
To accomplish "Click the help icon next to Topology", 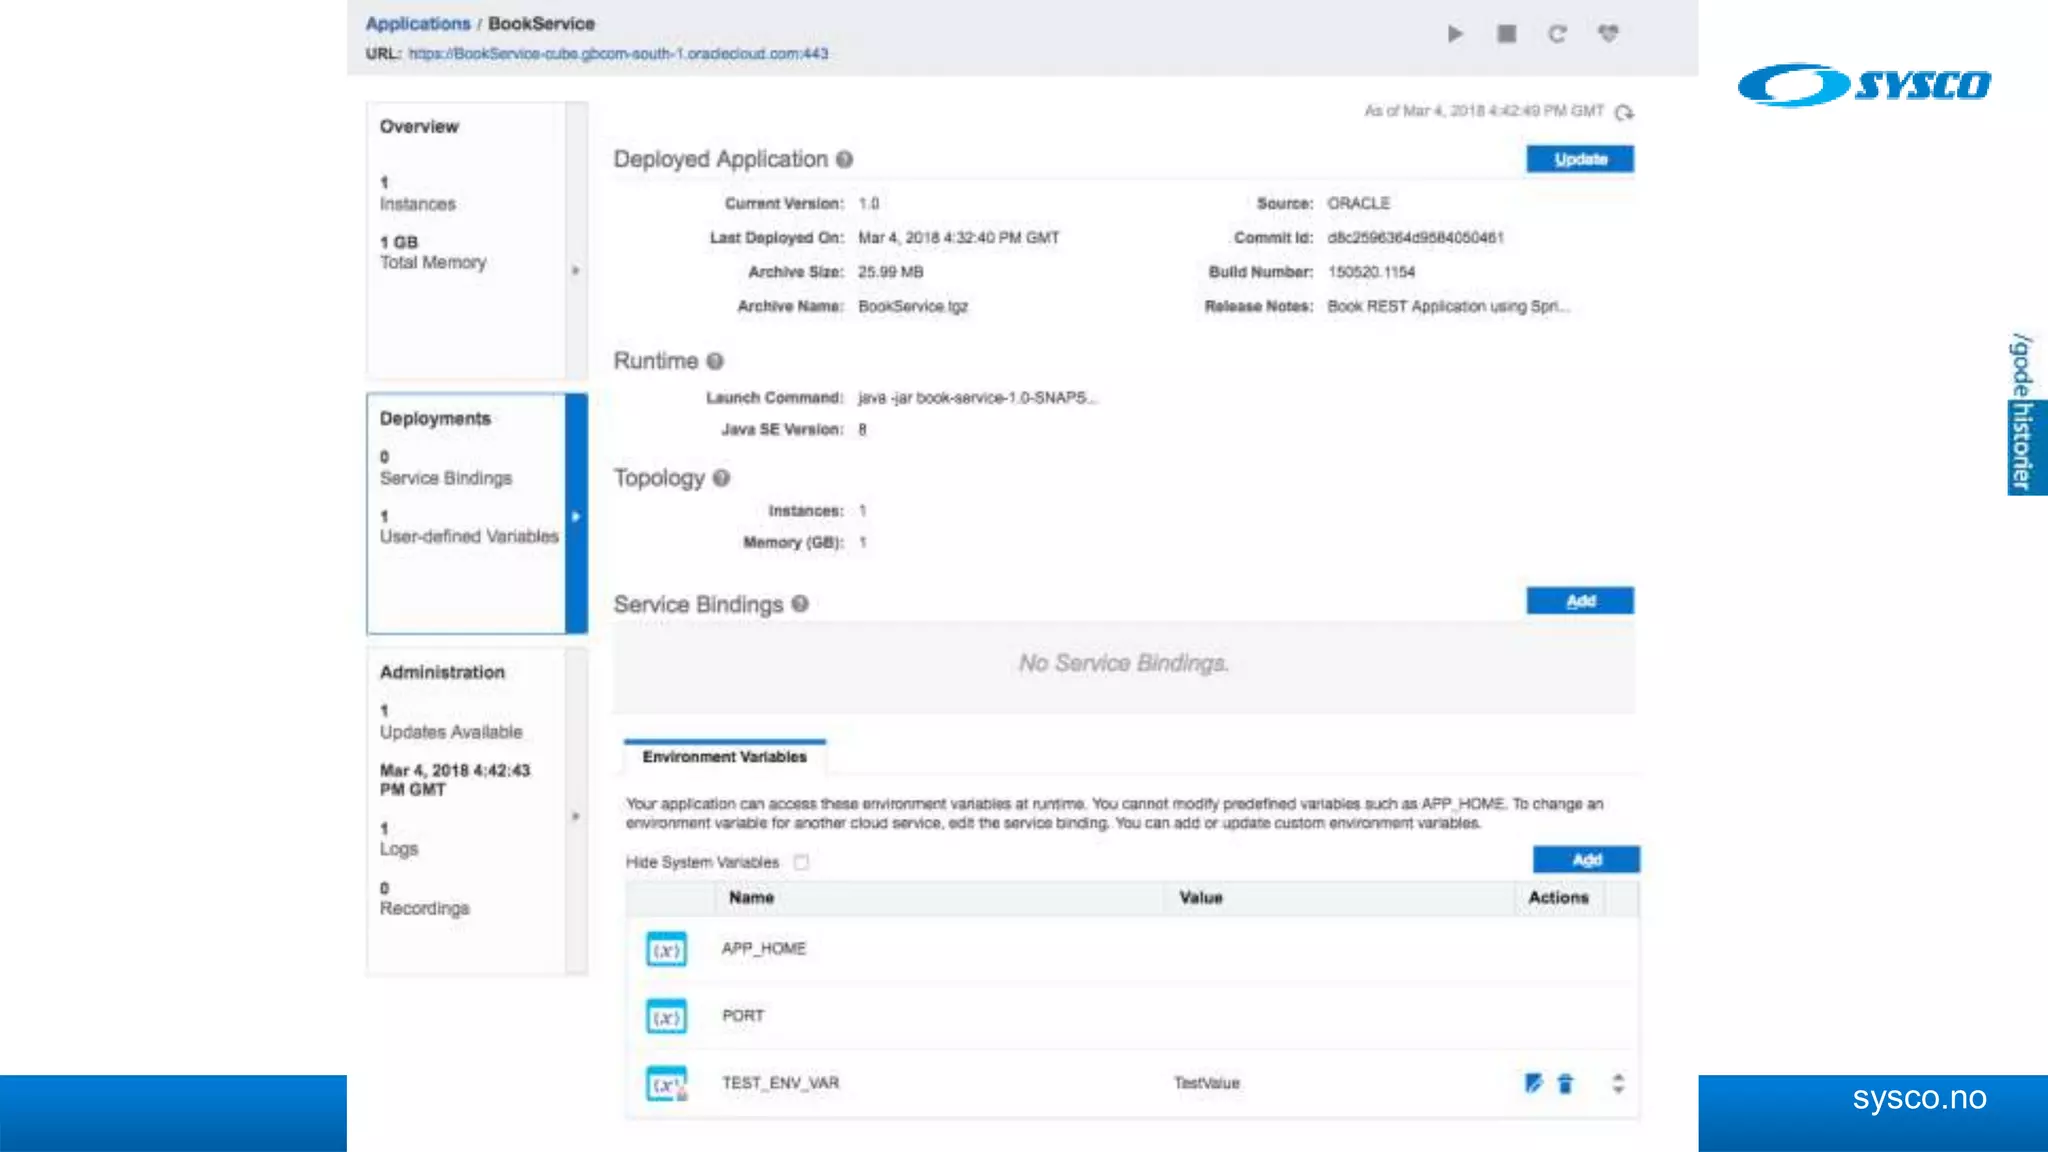I will [722, 478].
